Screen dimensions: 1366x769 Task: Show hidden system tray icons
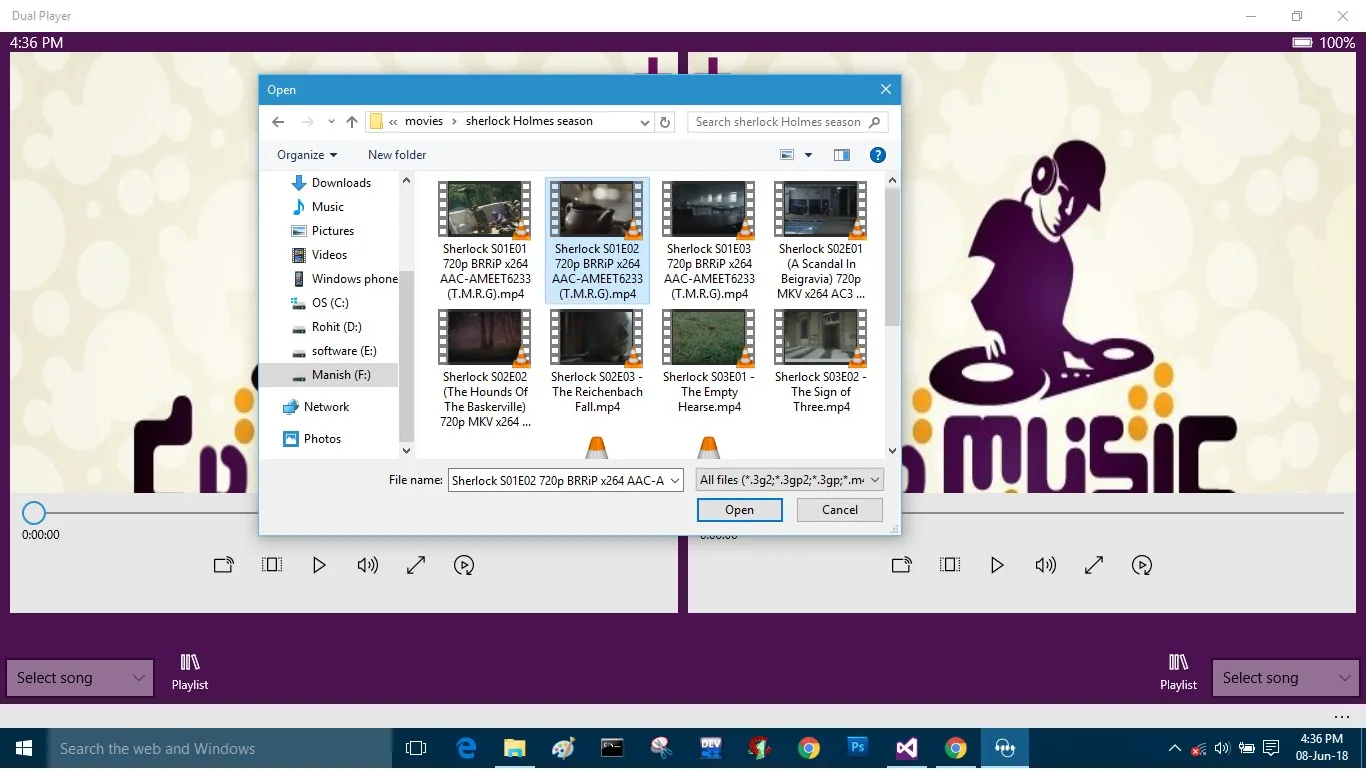[x=1174, y=748]
